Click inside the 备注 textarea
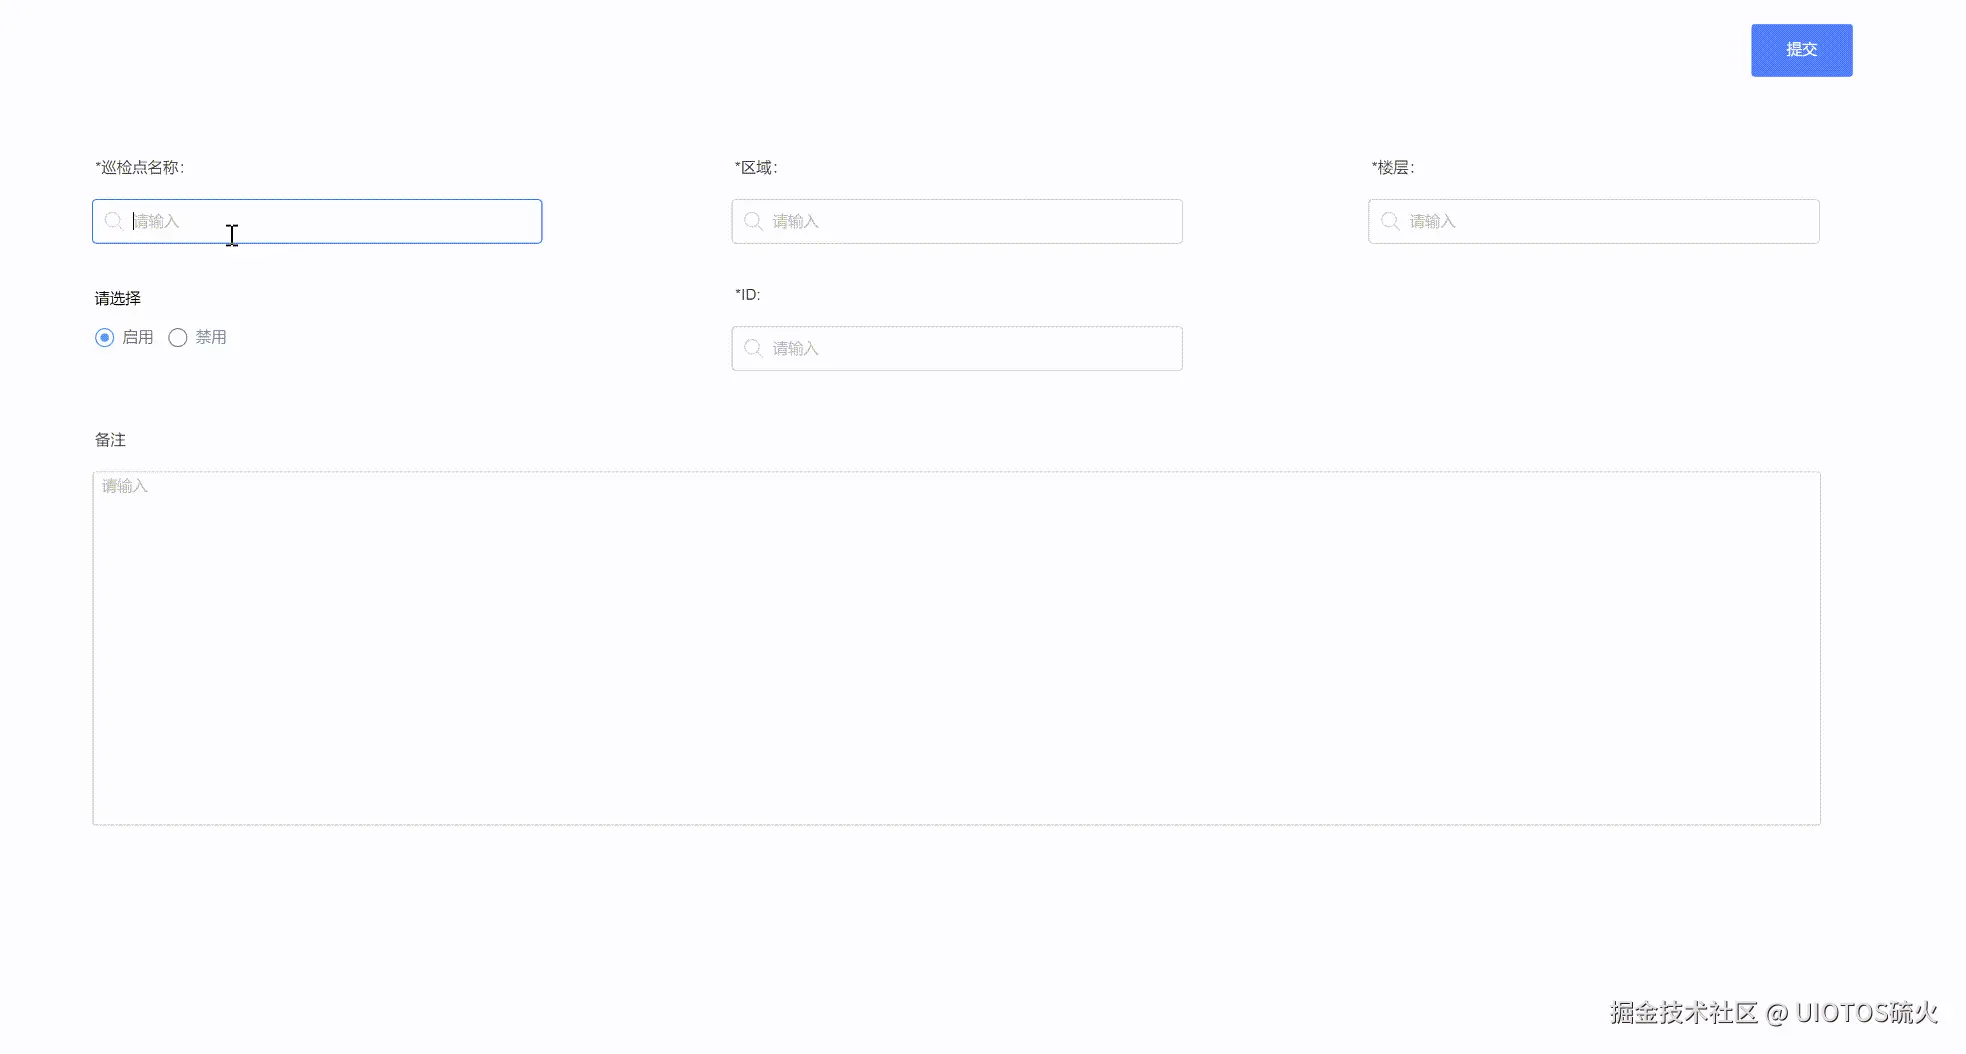The image size is (1966, 1054). (957, 648)
